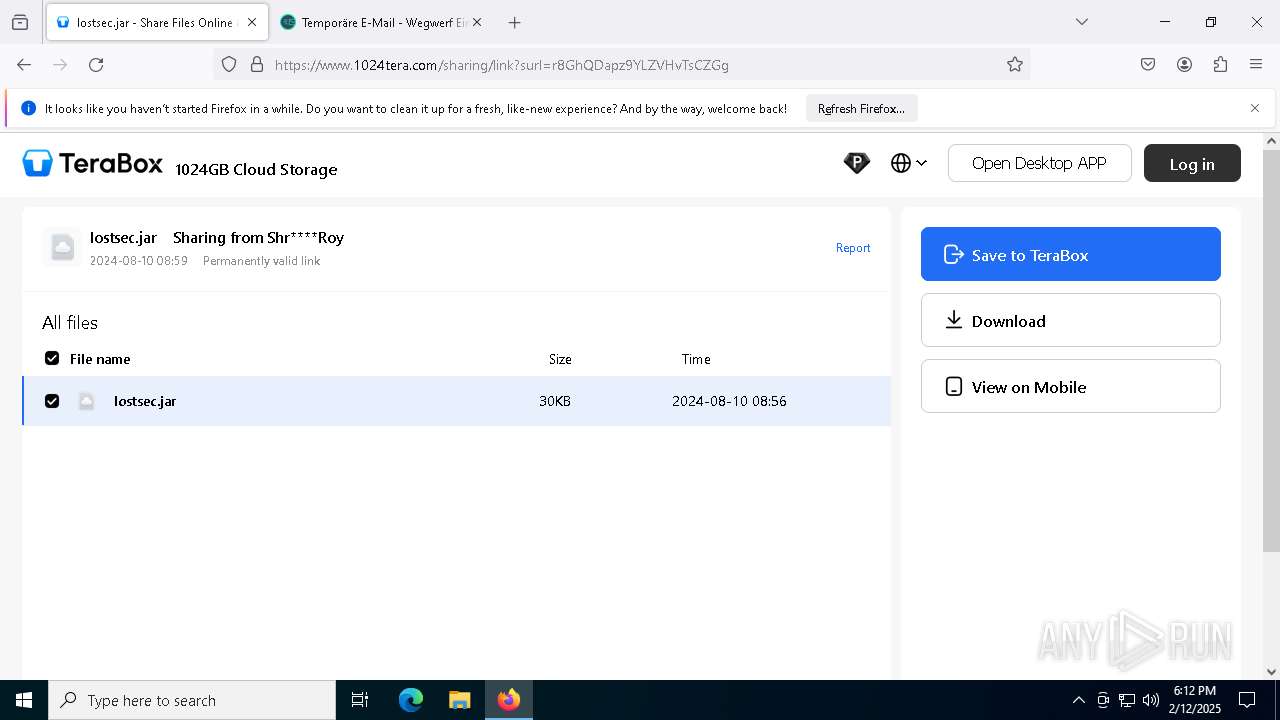Image resolution: width=1280 pixels, height=720 pixels.
Task: Click the 30KB size value
Action: [x=555, y=401]
